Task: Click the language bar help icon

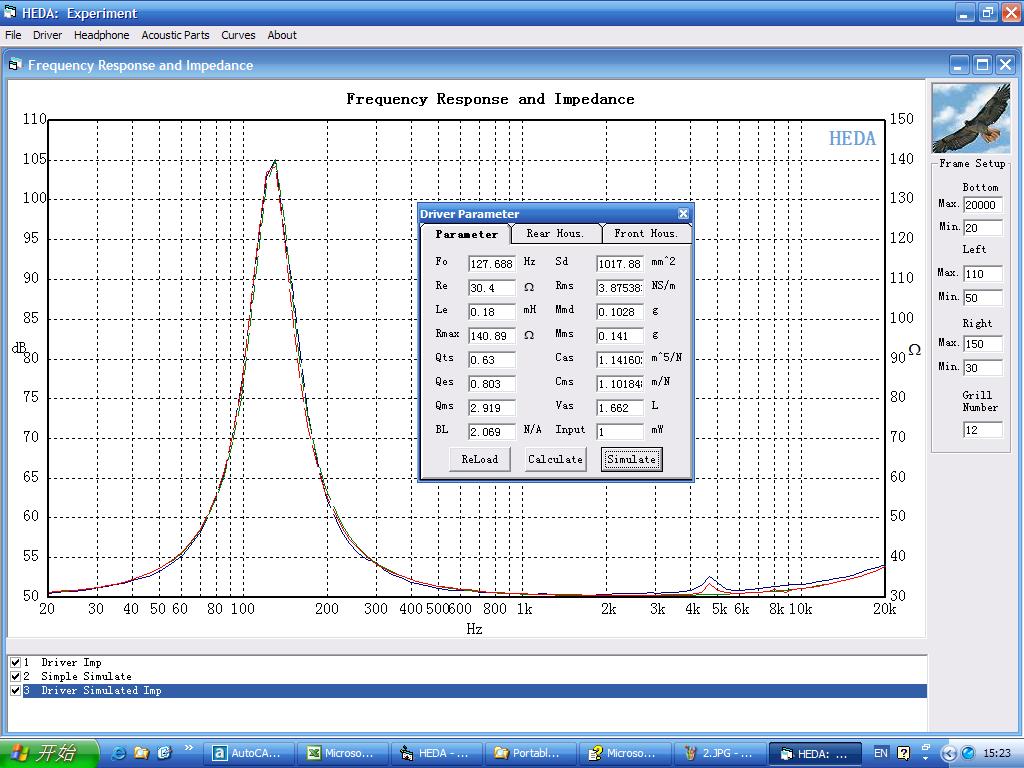Action: click(x=904, y=753)
